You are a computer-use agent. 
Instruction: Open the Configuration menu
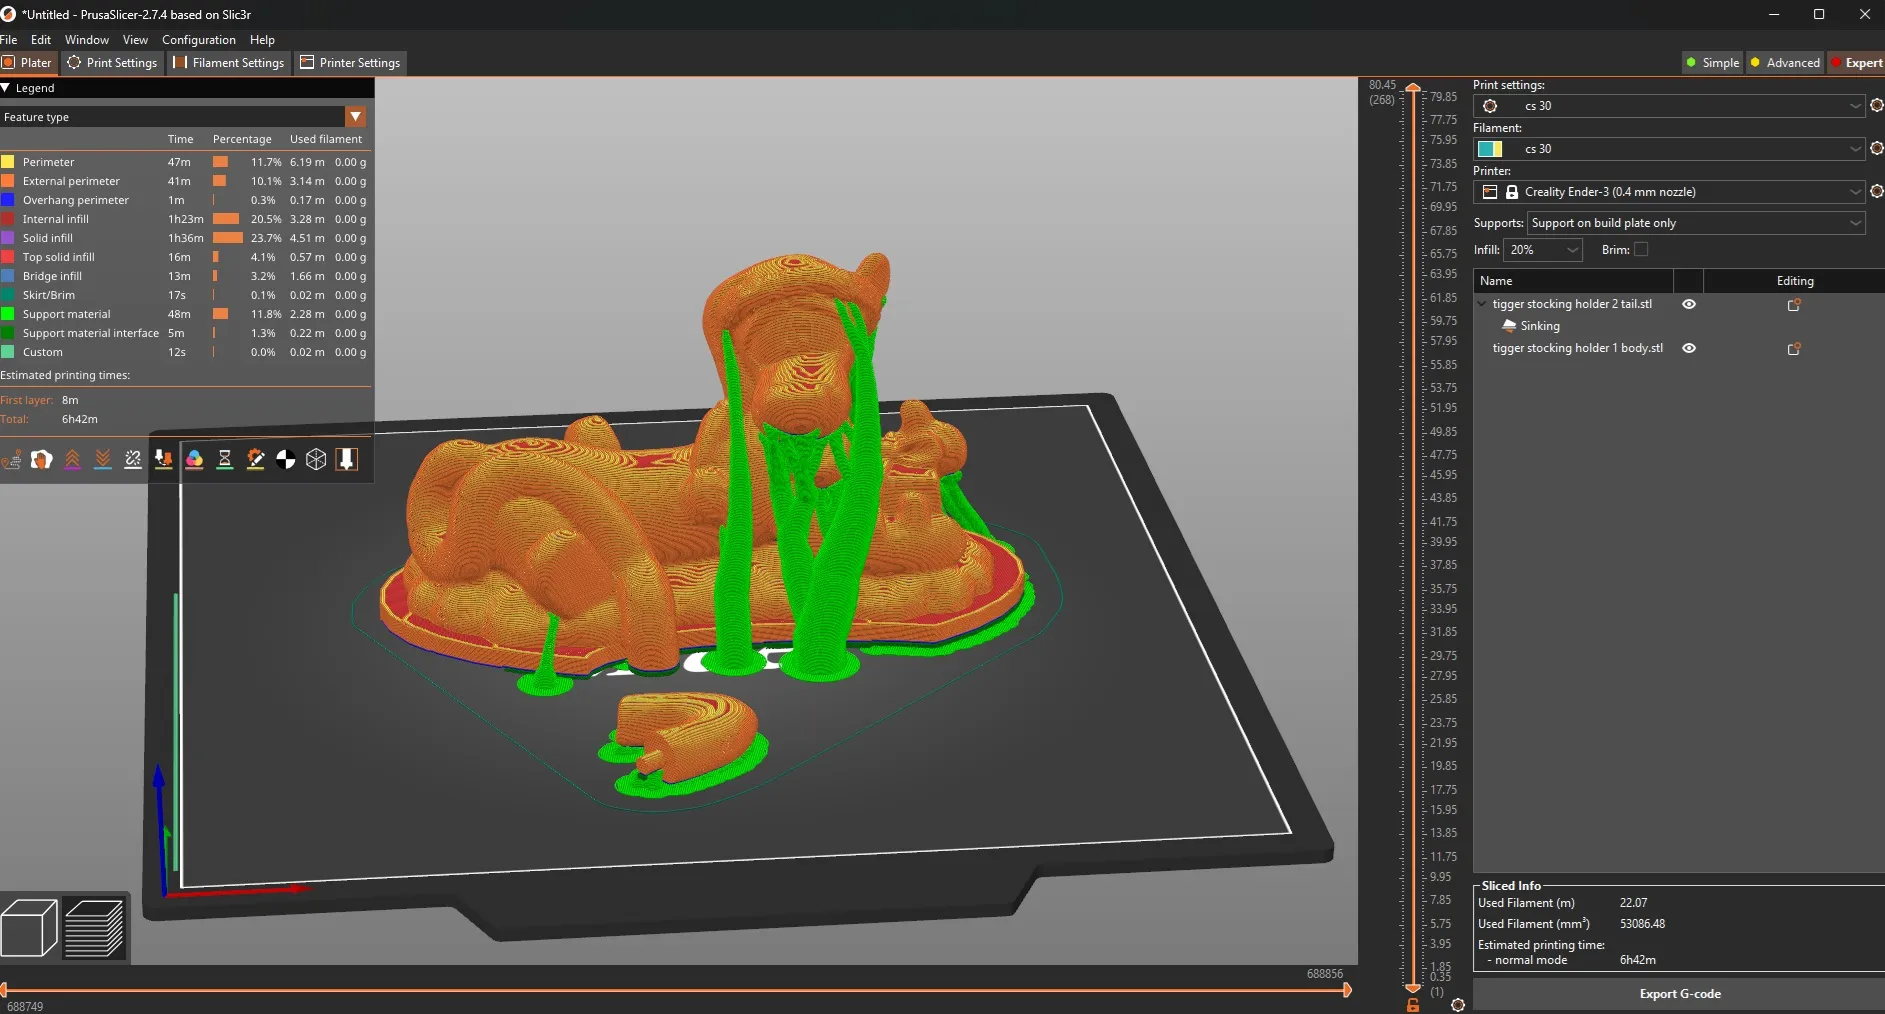coord(199,40)
